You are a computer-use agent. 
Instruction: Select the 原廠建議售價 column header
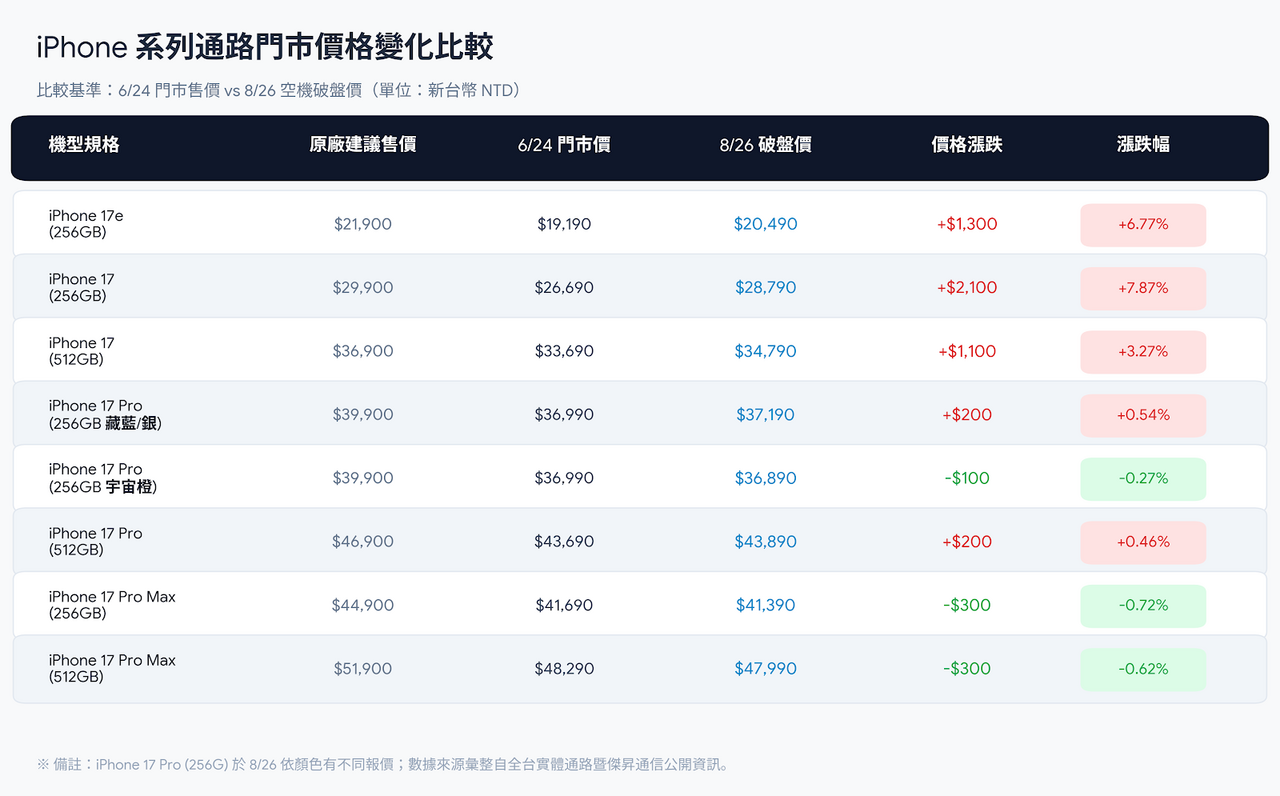click(363, 145)
